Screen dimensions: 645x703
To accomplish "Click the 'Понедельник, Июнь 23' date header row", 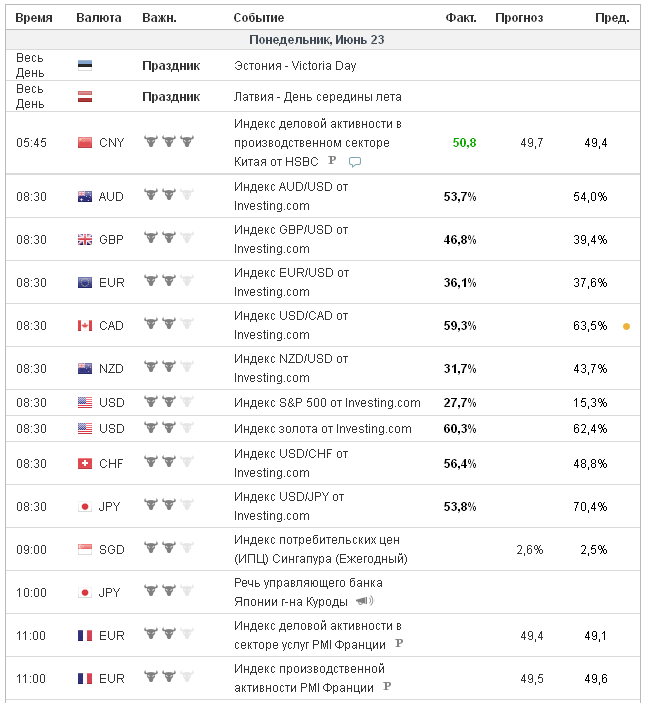I will (x=316, y=40).
